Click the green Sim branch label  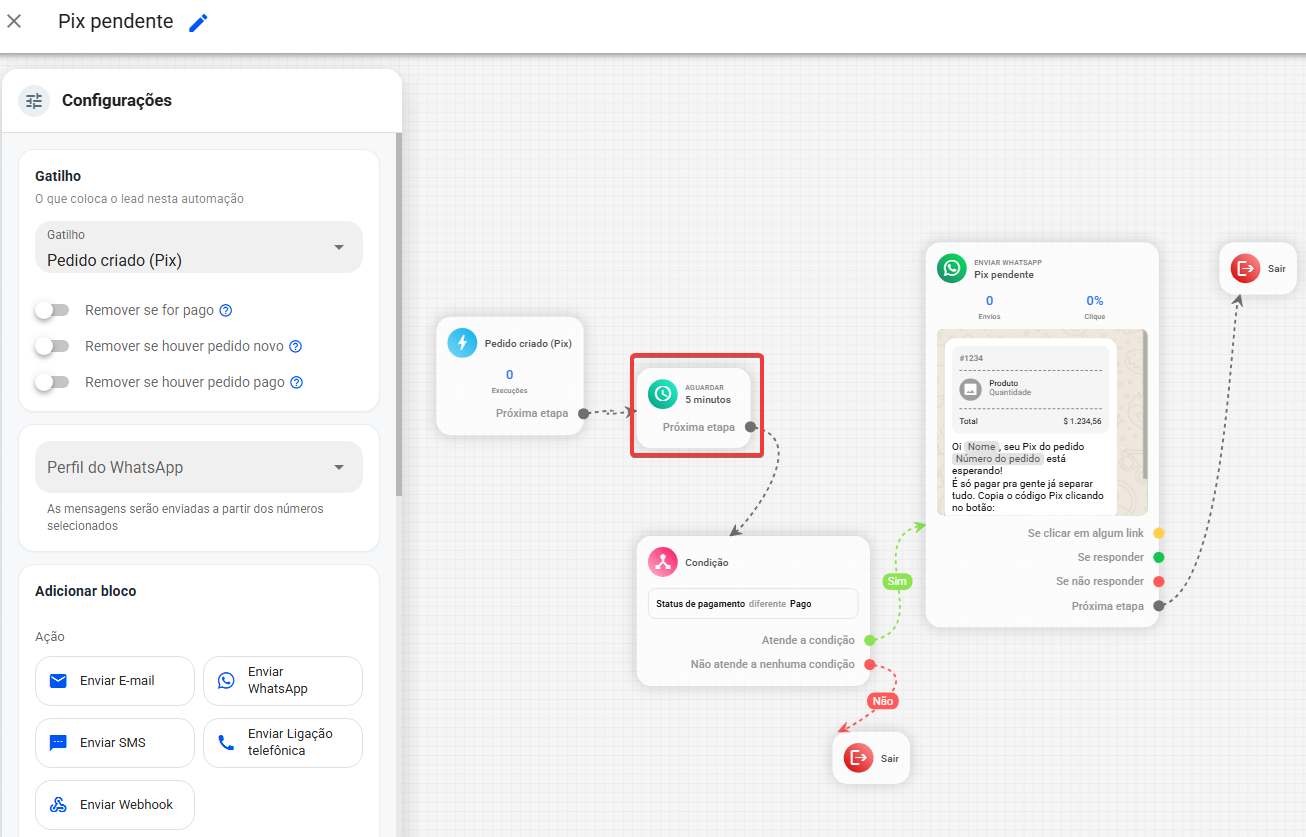coord(897,581)
